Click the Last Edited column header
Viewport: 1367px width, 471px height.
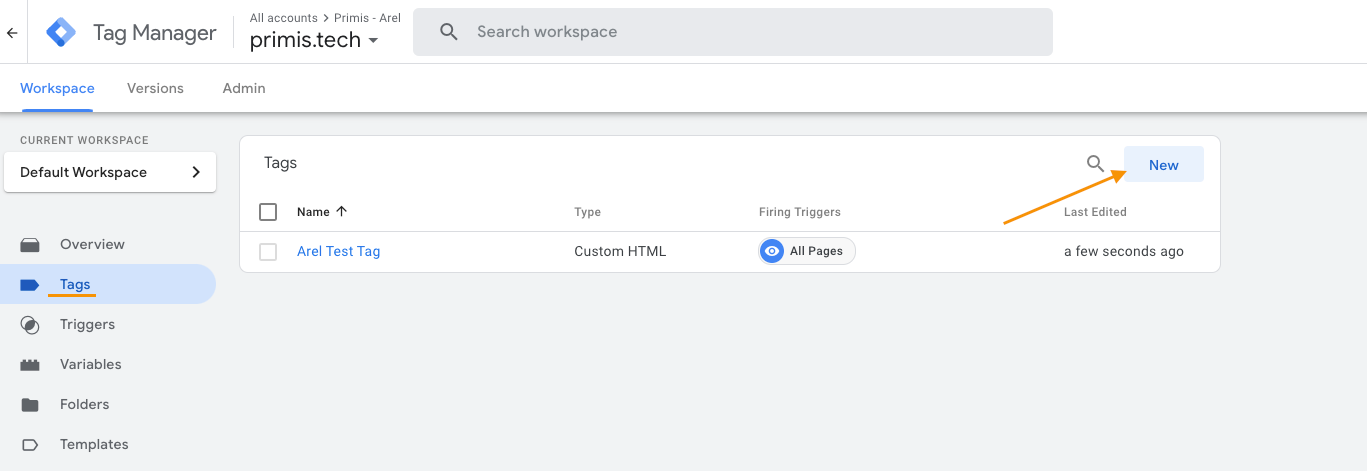point(1095,212)
